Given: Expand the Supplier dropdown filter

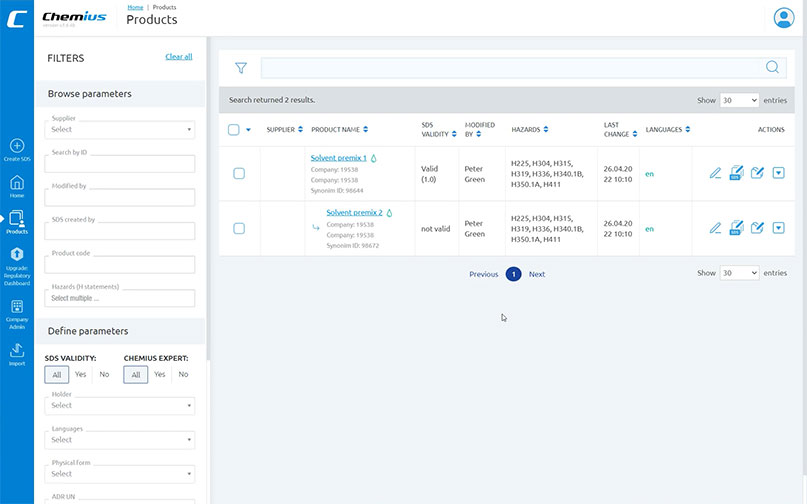Looking at the screenshot, I should (120, 129).
